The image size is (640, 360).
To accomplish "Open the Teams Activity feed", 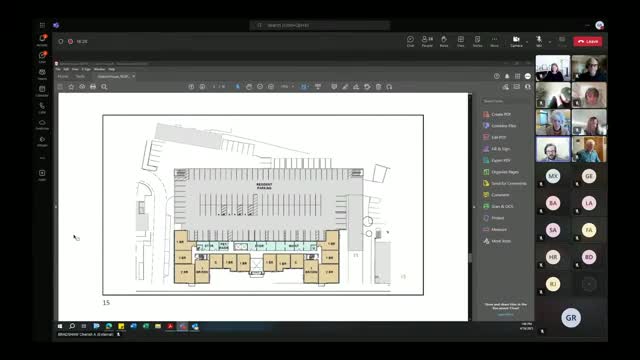I will (42, 40).
